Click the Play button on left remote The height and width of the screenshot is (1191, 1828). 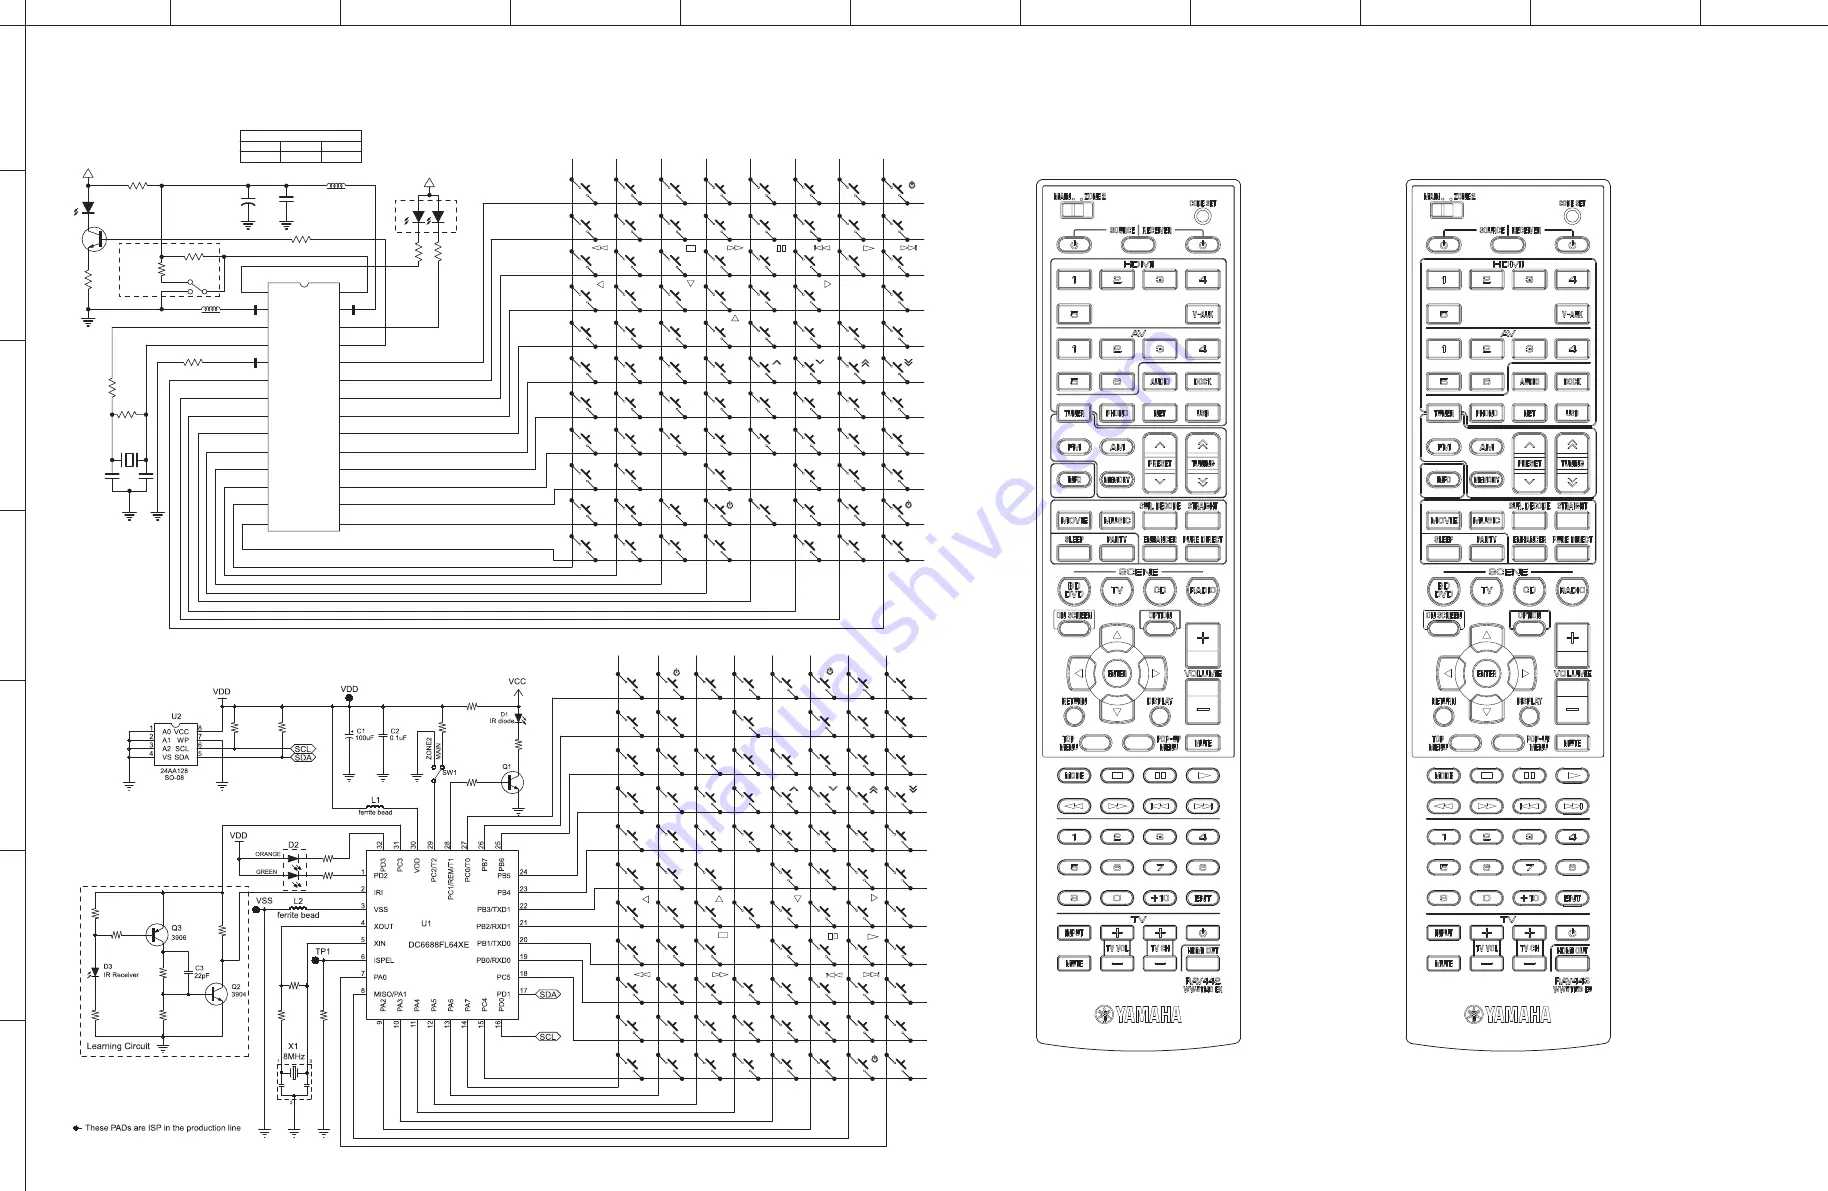(1203, 775)
